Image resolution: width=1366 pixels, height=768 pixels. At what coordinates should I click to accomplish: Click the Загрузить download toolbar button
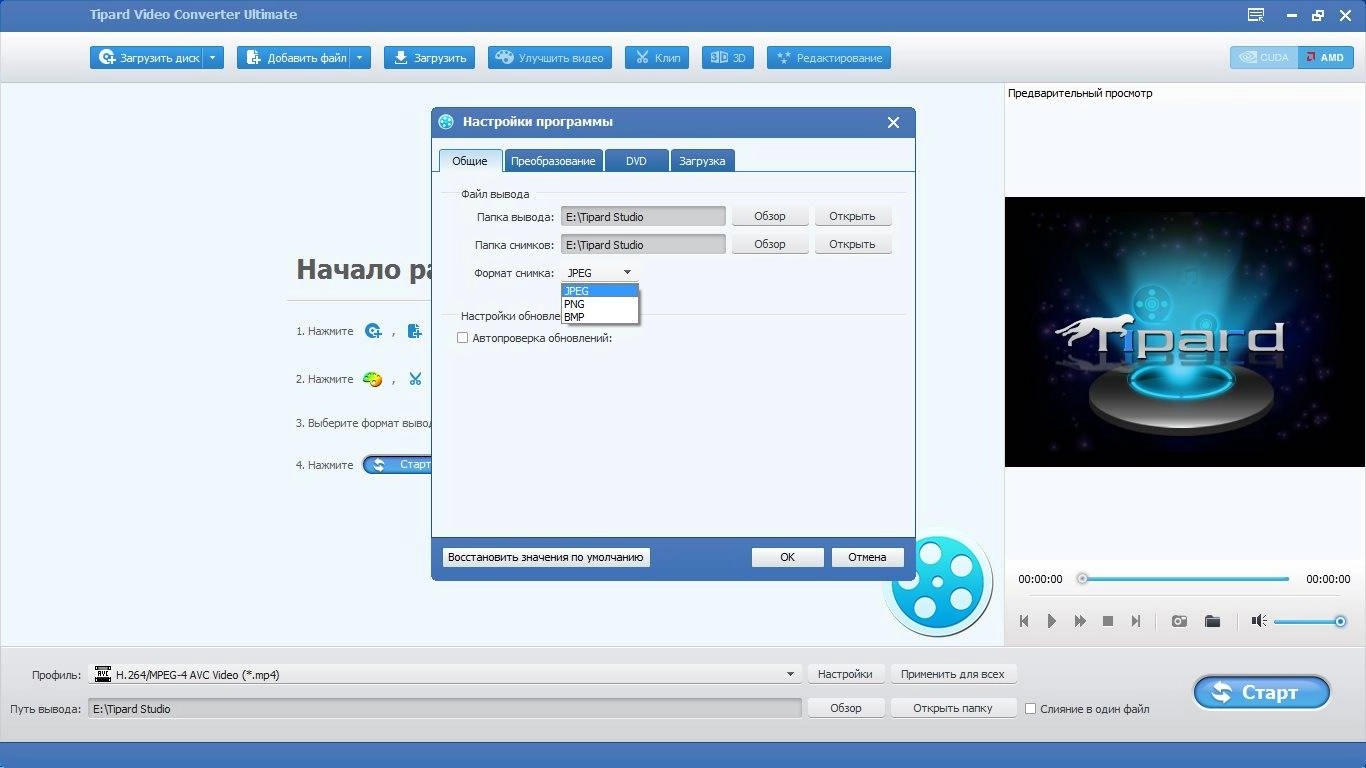[x=430, y=58]
